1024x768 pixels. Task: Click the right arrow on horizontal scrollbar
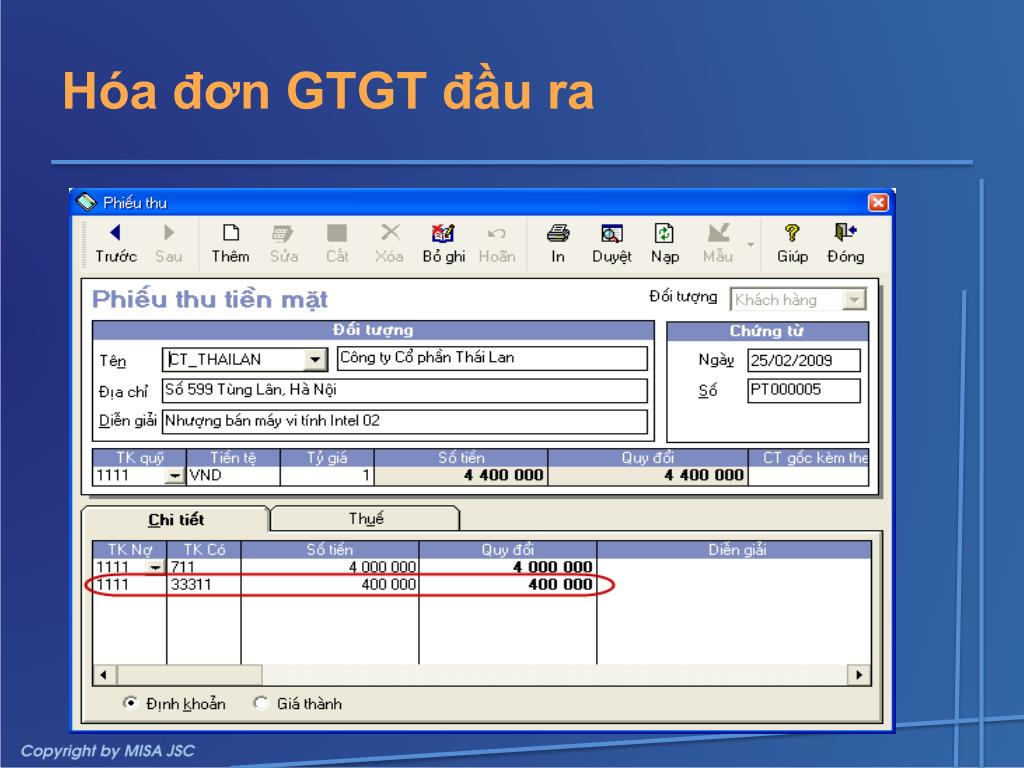click(859, 675)
